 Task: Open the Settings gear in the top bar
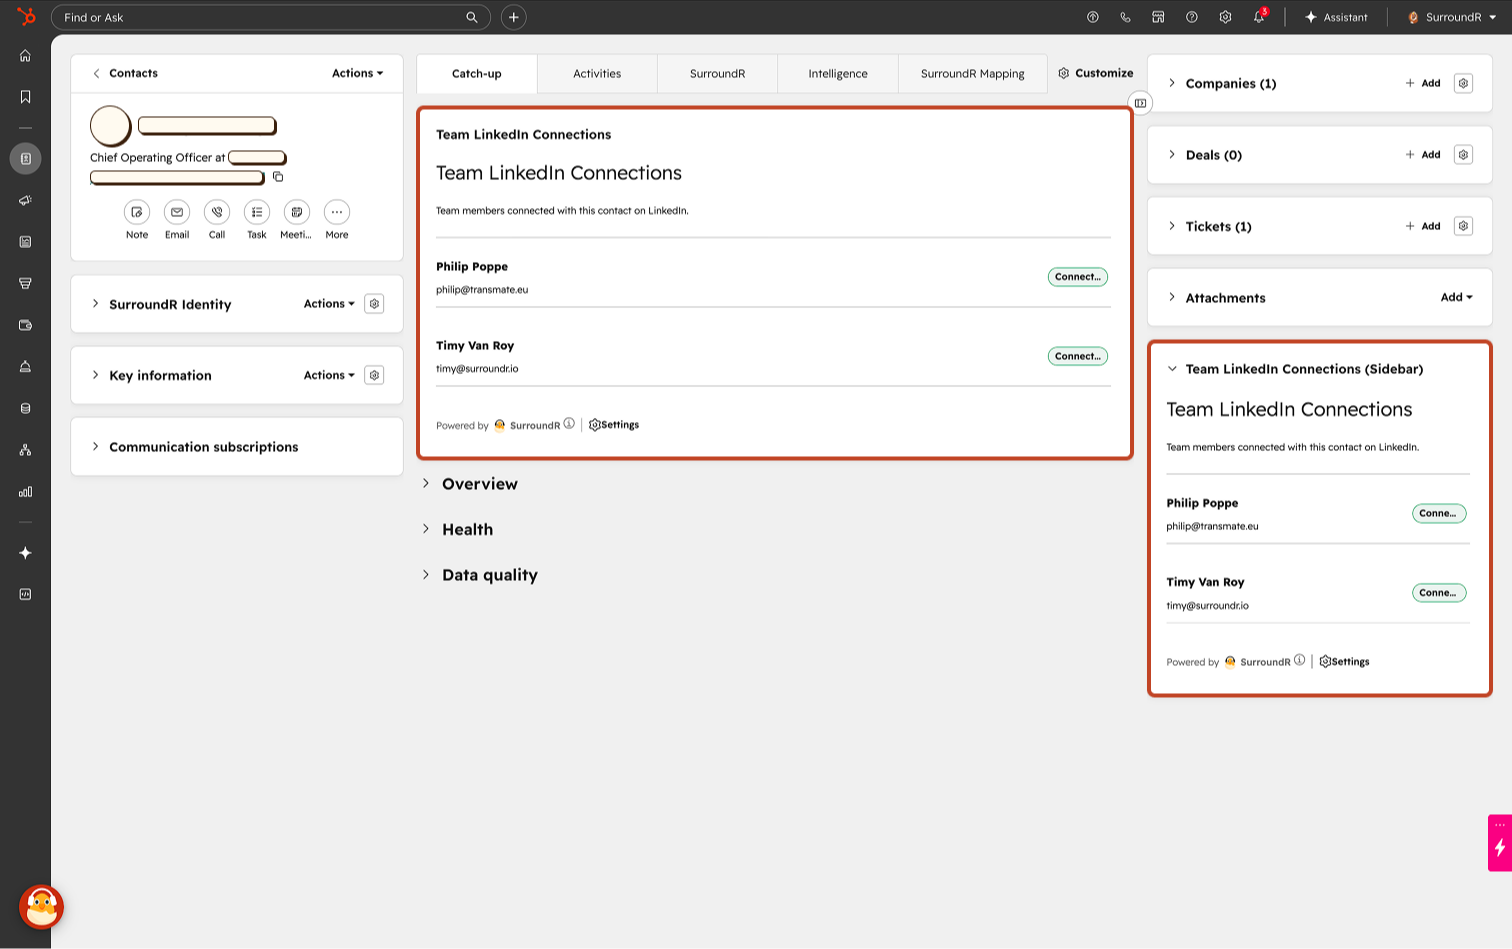[1225, 17]
